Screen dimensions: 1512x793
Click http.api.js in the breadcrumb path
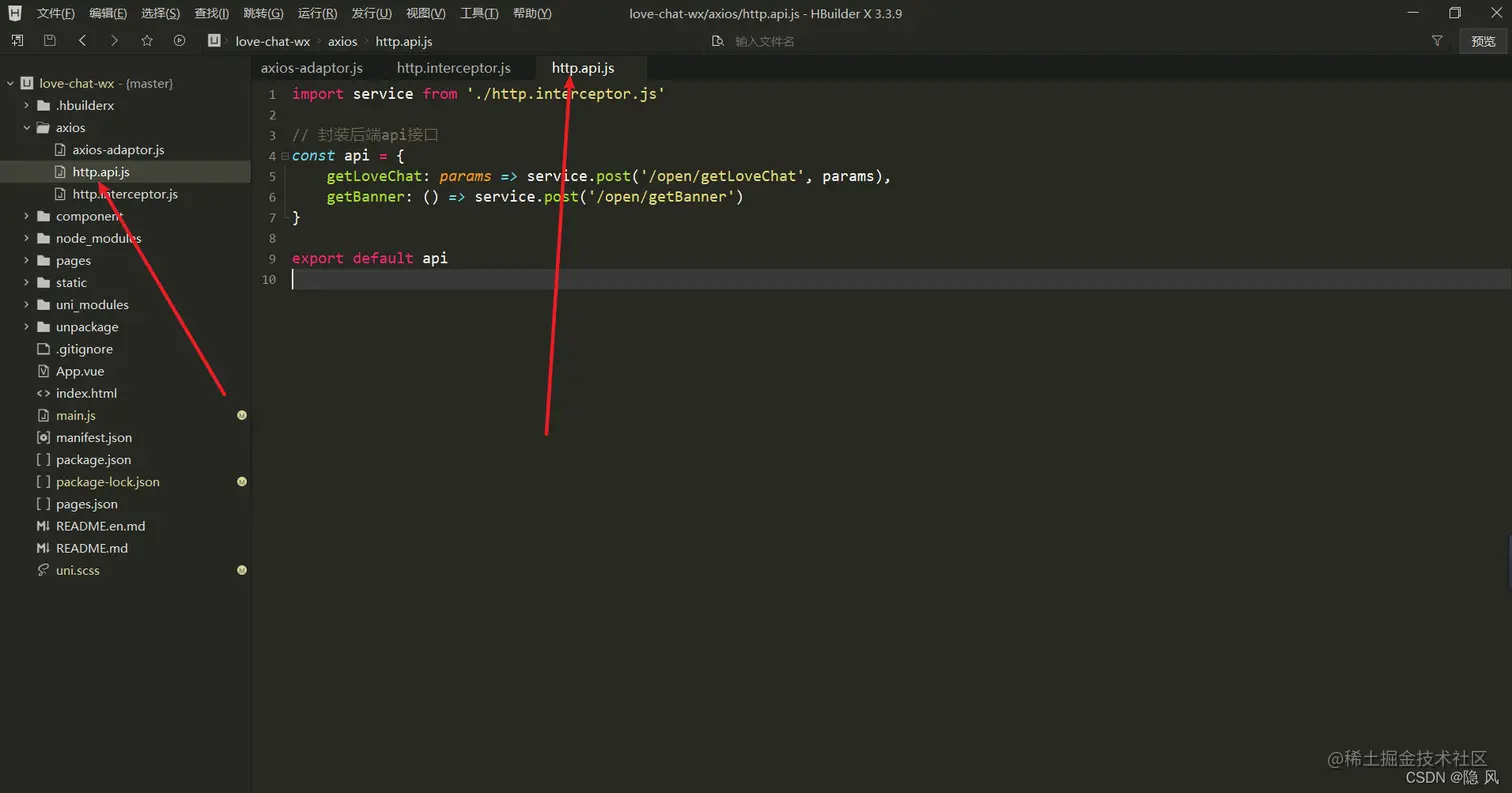(404, 41)
